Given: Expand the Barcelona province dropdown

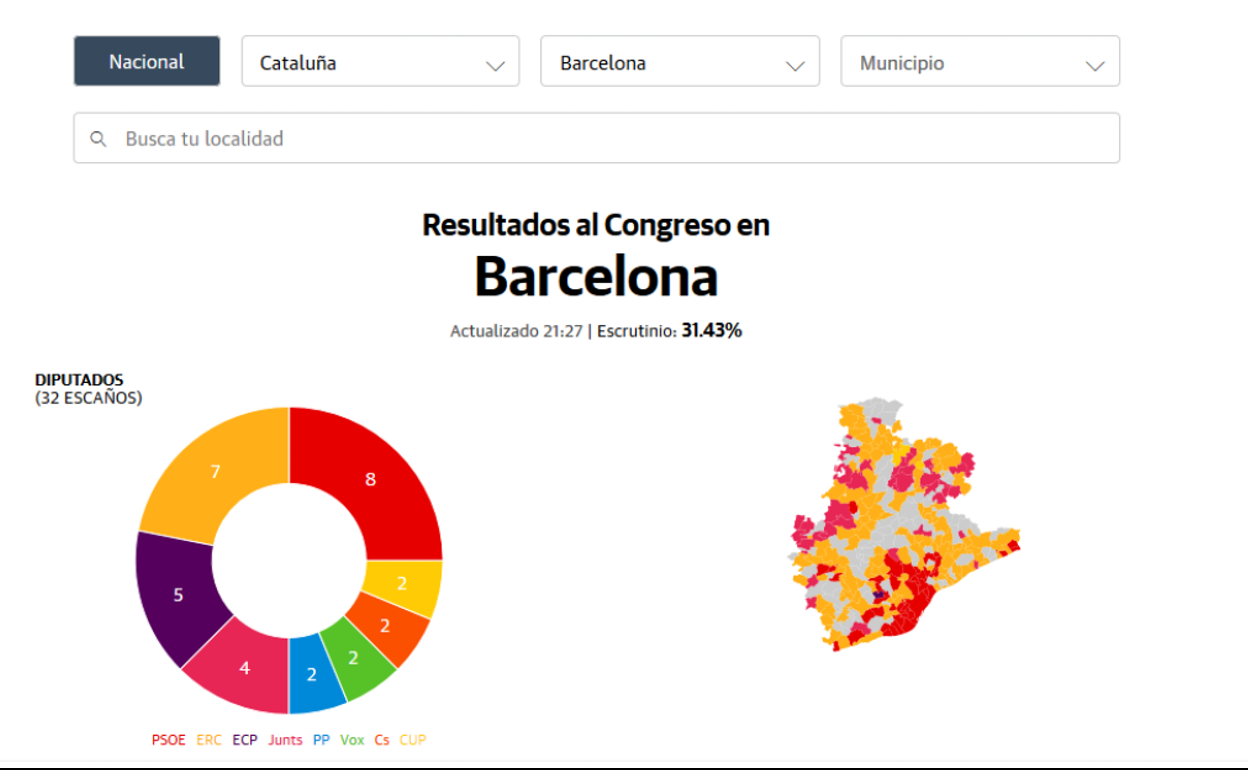Looking at the screenshot, I should (680, 62).
